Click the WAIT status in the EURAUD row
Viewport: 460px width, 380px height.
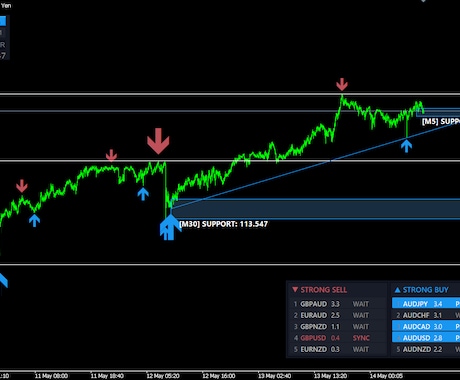(x=361, y=315)
